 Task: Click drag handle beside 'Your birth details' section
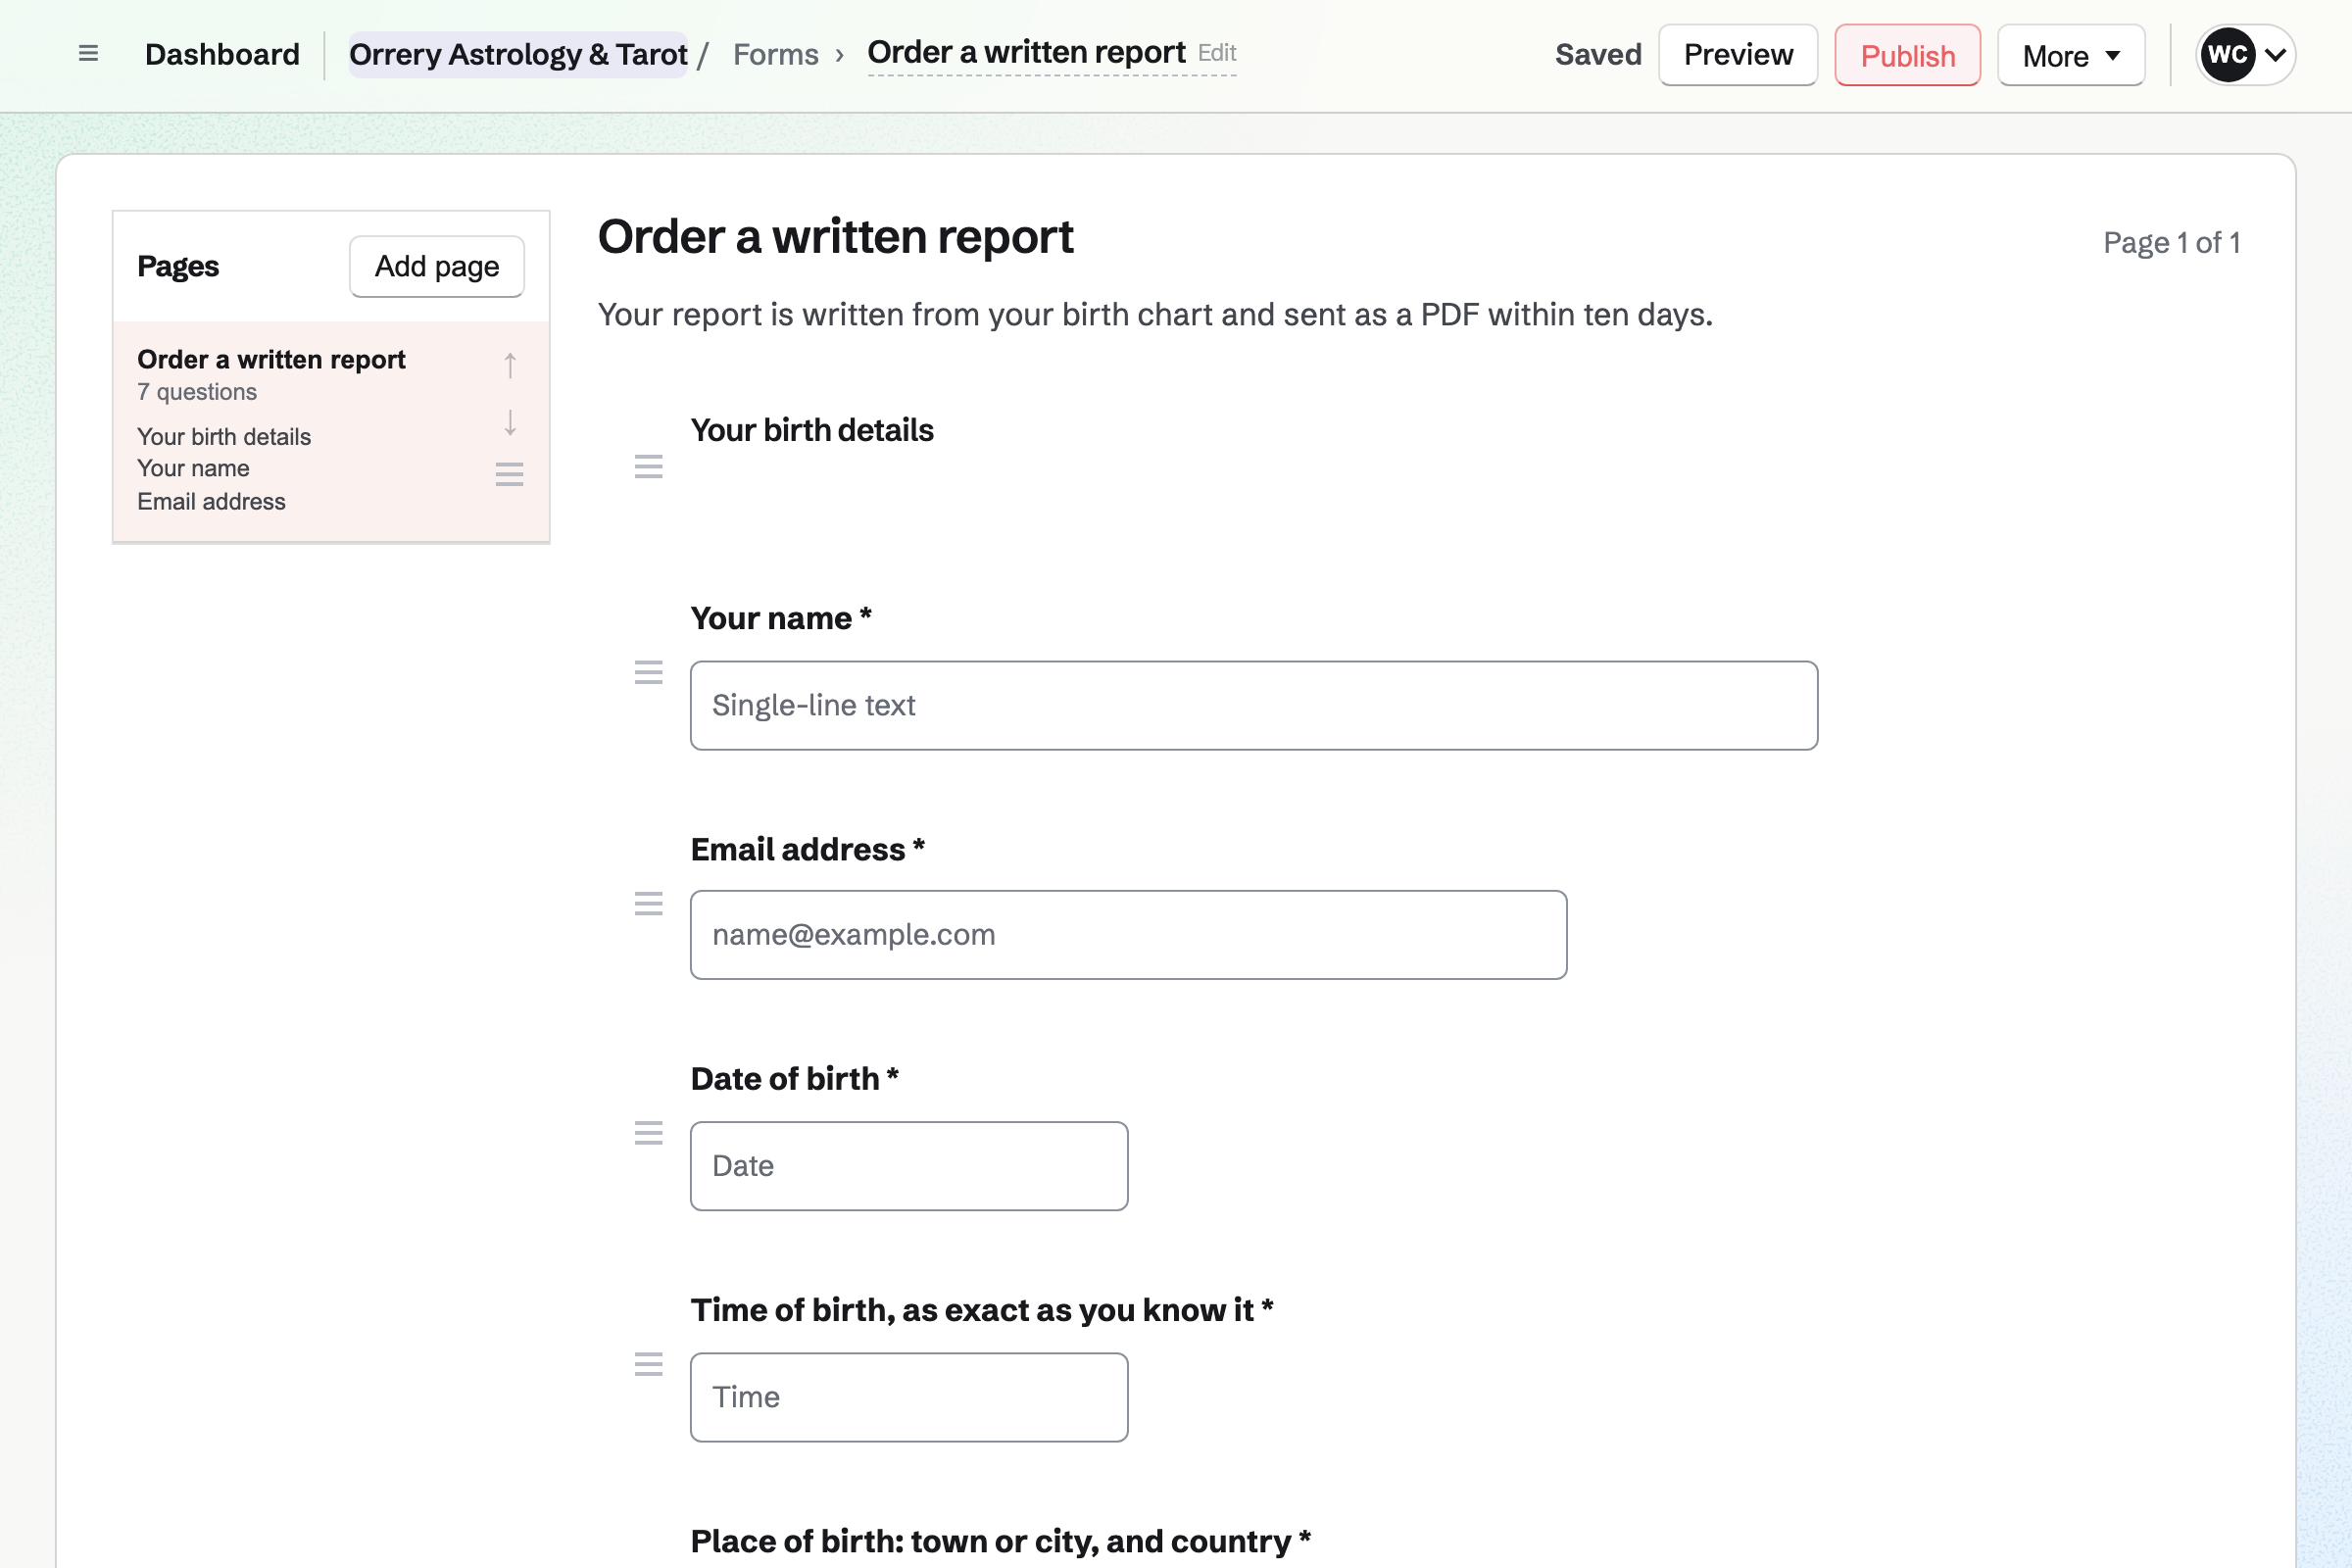click(649, 466)
